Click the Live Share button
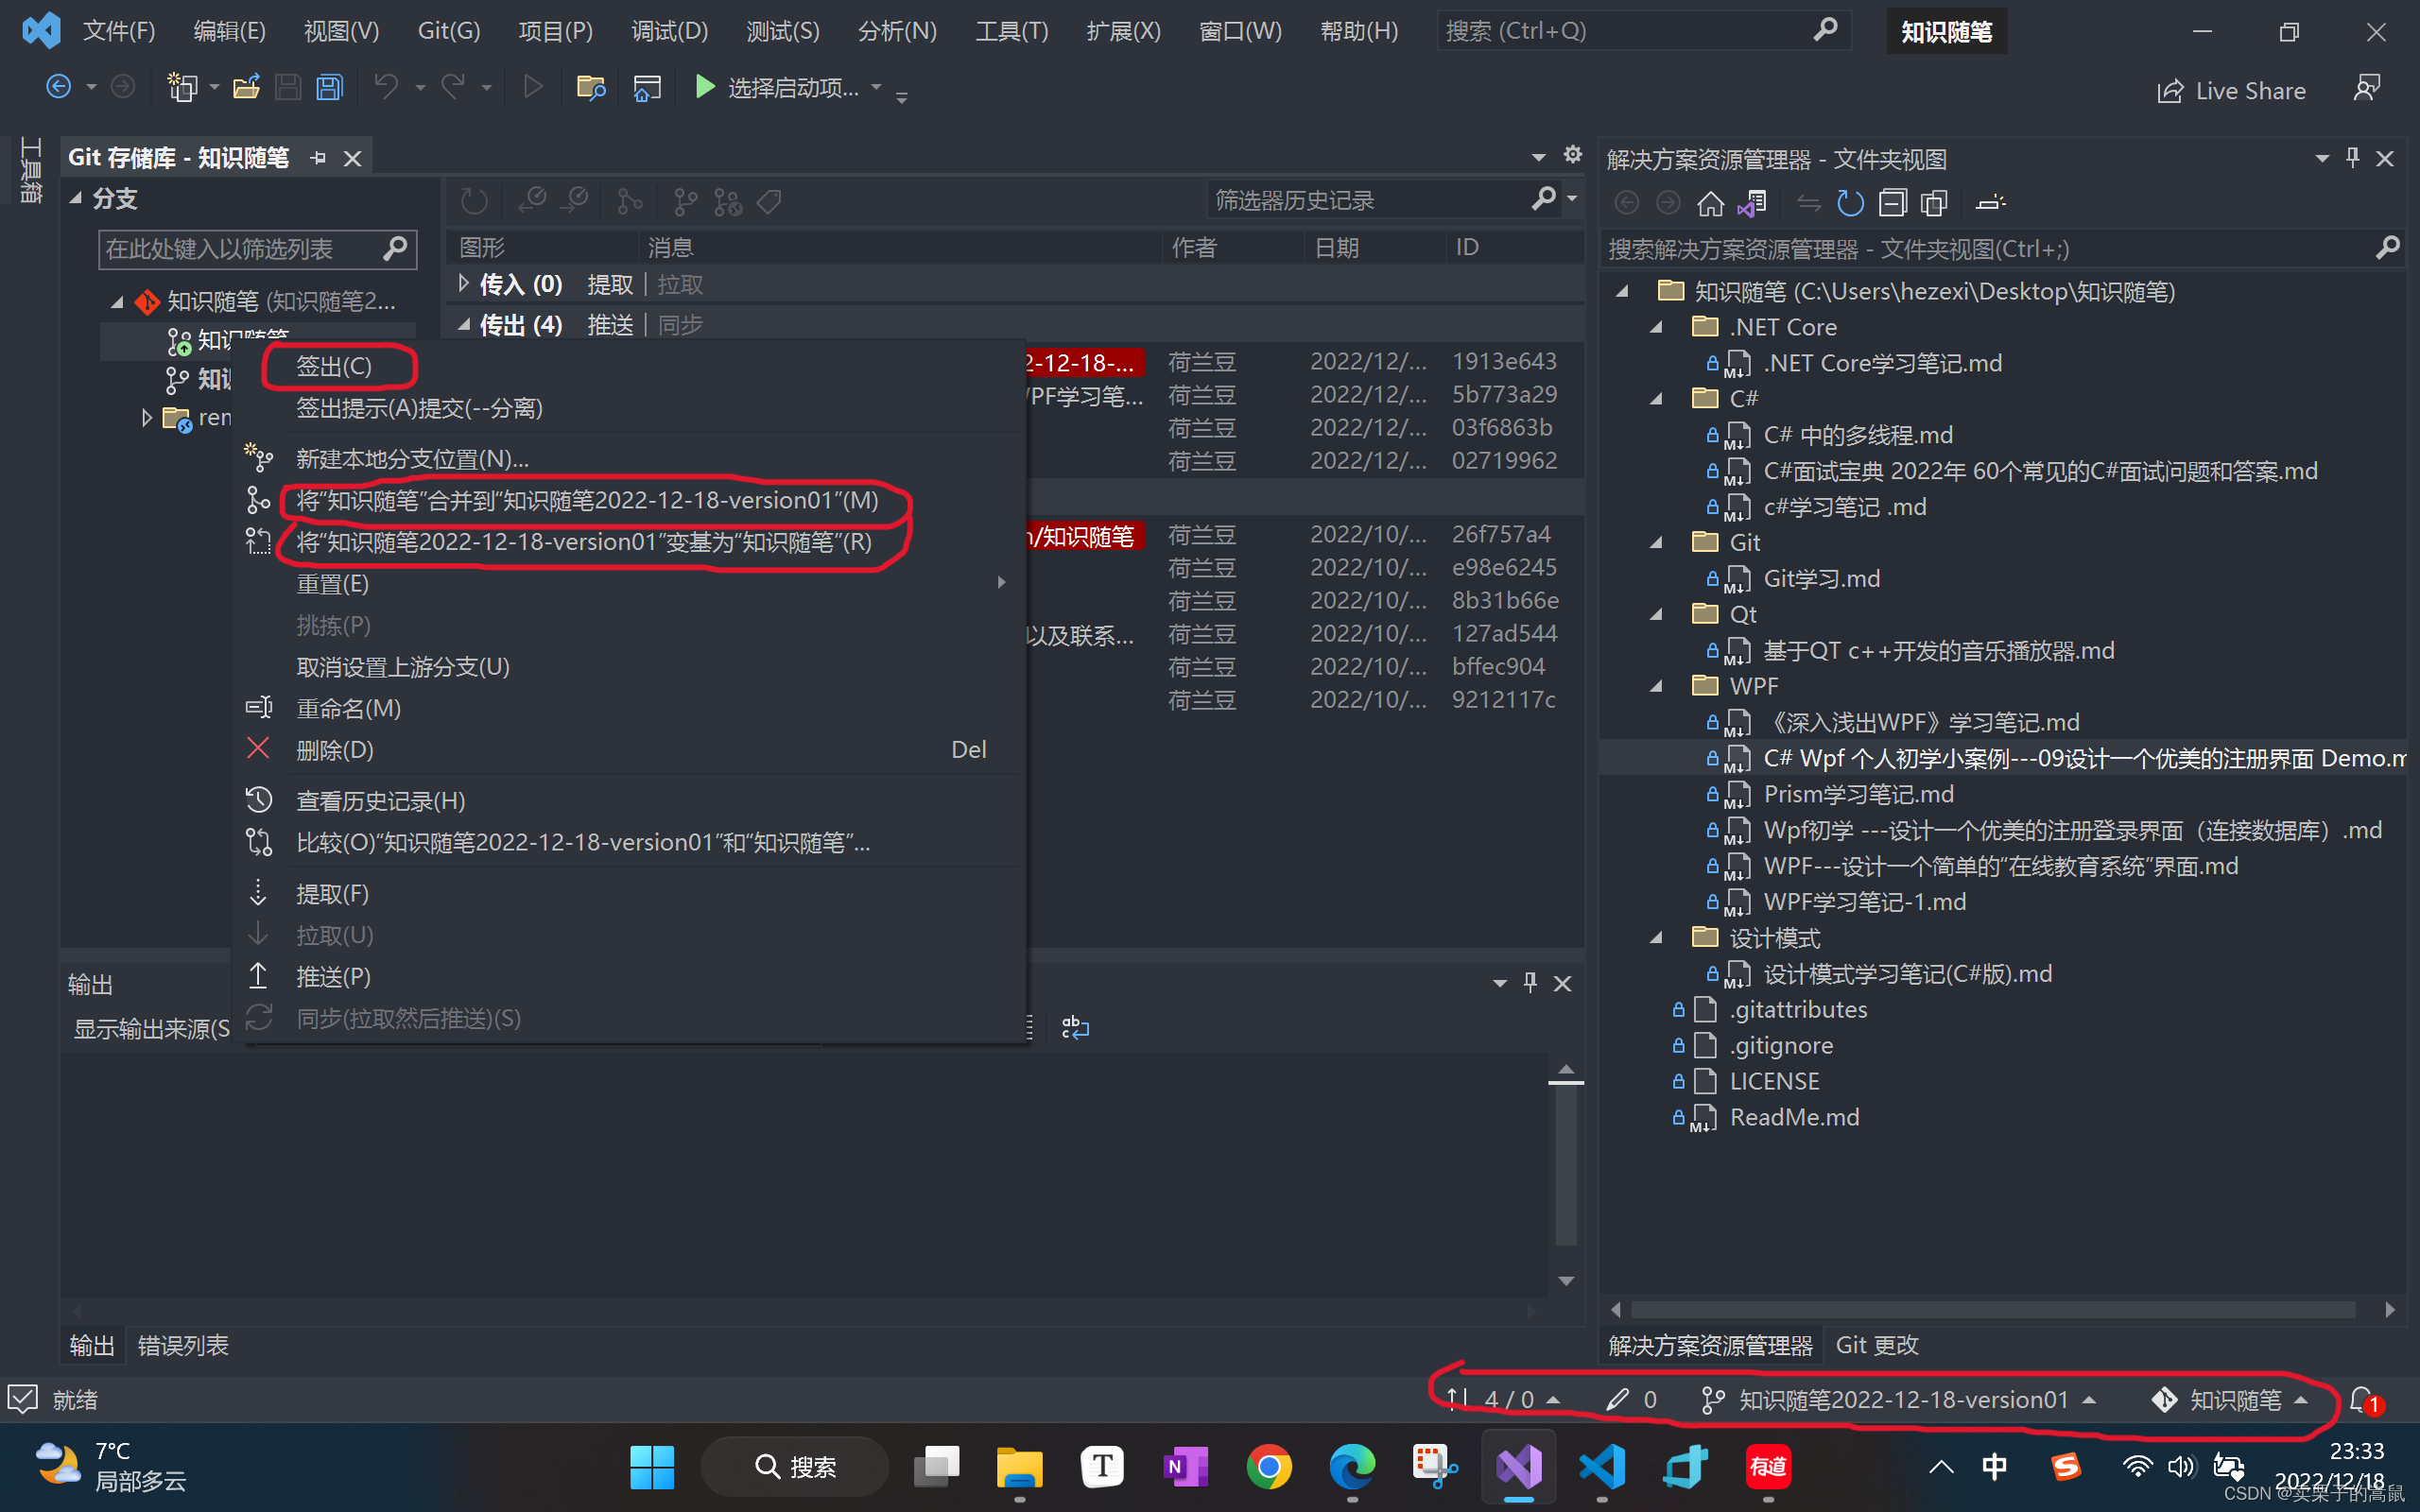2420x1512 pixels. click(2231, 91)
